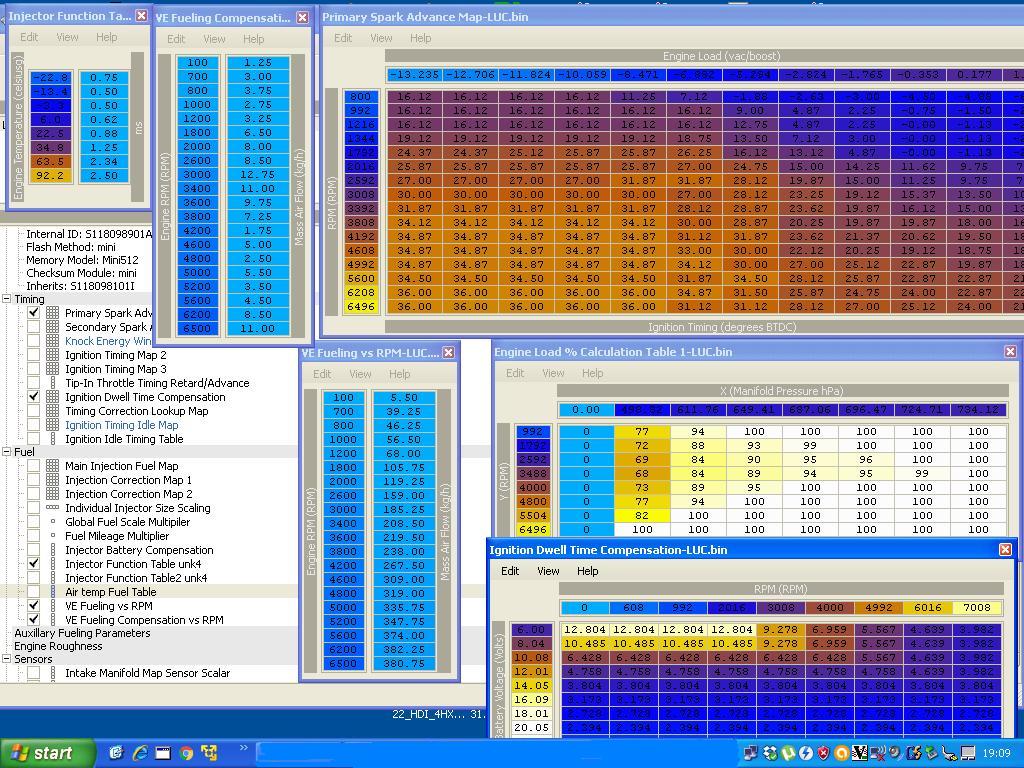Collapse the Fuel tree category
The image size is (1024, 768).
click(x=7, y=452)
